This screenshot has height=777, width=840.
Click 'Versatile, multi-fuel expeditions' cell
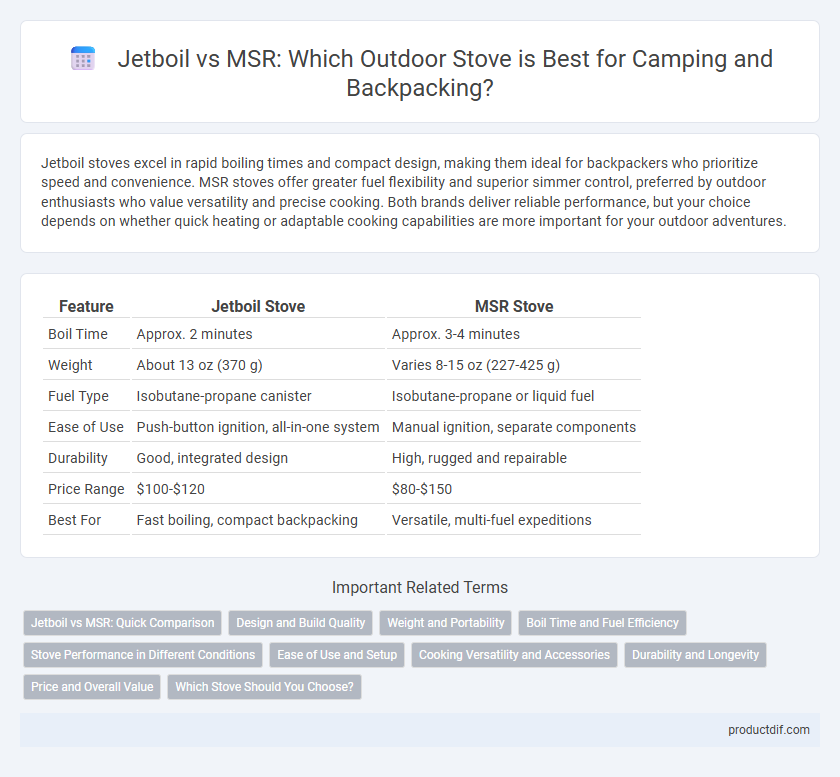point(514,520)
